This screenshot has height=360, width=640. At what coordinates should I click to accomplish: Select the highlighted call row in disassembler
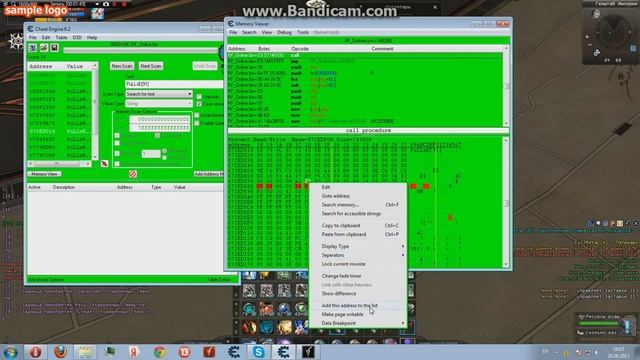click(365, 55)
